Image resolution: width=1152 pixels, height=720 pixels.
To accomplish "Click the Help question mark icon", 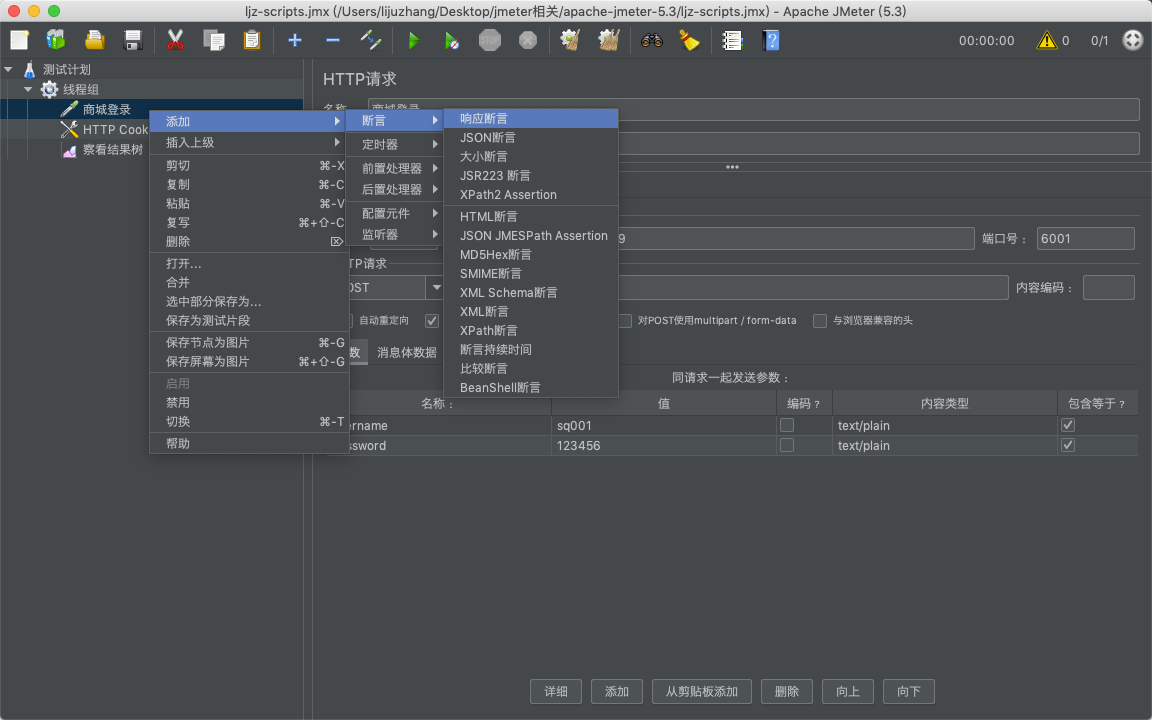I will coord(771,40).
